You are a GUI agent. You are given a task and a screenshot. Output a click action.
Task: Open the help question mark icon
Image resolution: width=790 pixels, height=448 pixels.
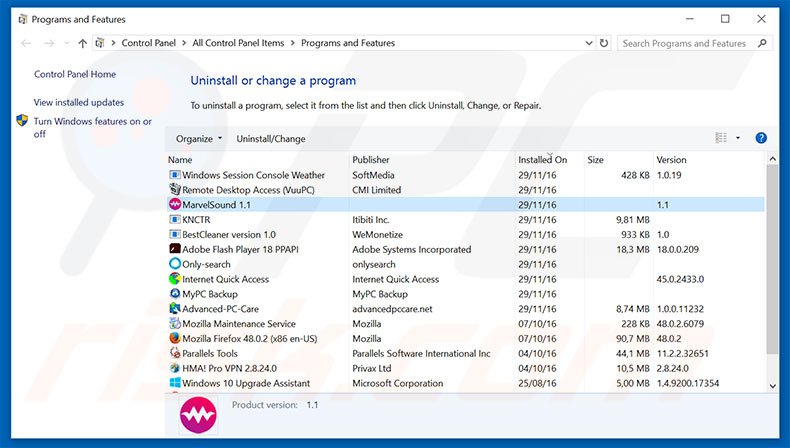coord(761,138)
